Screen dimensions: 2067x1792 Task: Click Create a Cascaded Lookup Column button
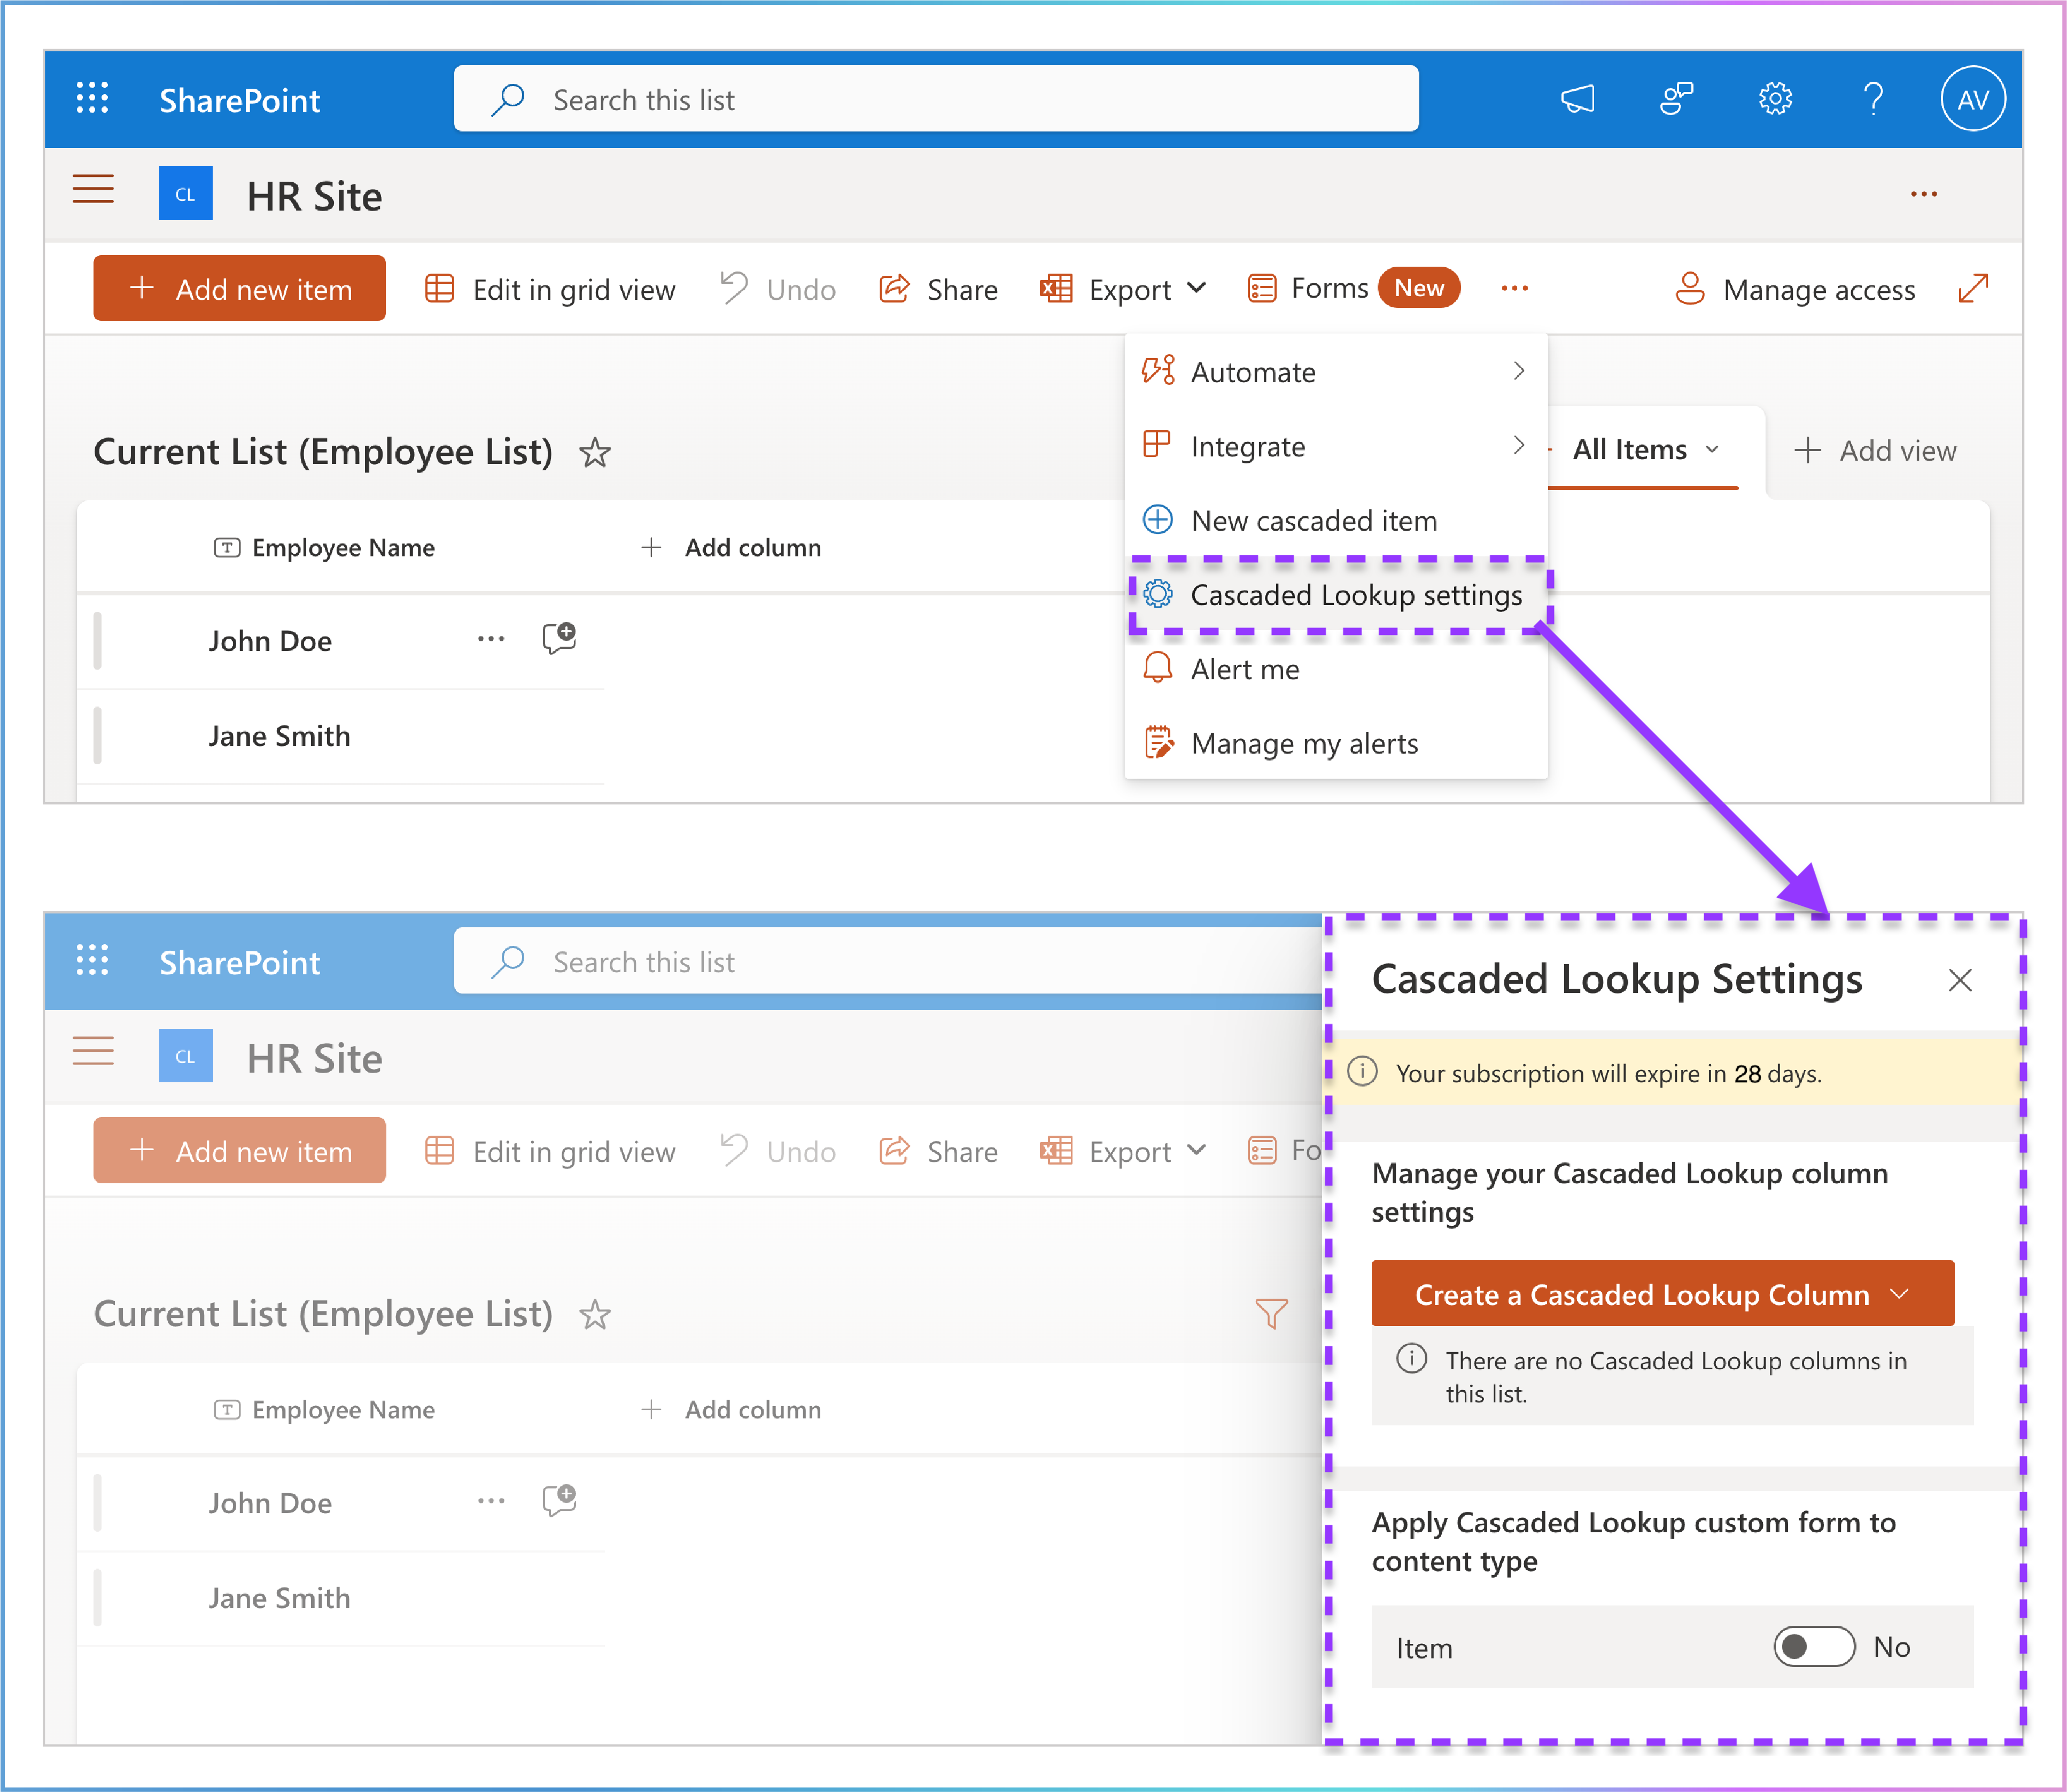1662,1294
